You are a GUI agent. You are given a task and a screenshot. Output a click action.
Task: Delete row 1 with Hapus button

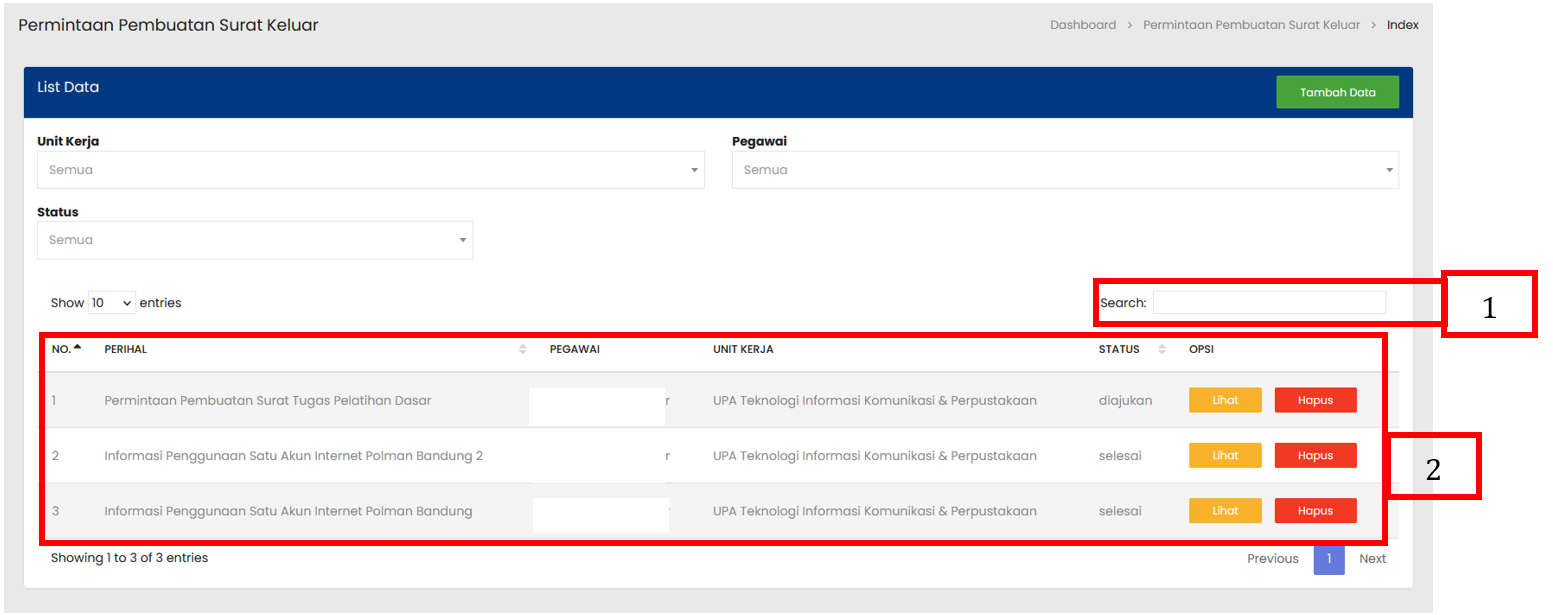pos(1315,400)
